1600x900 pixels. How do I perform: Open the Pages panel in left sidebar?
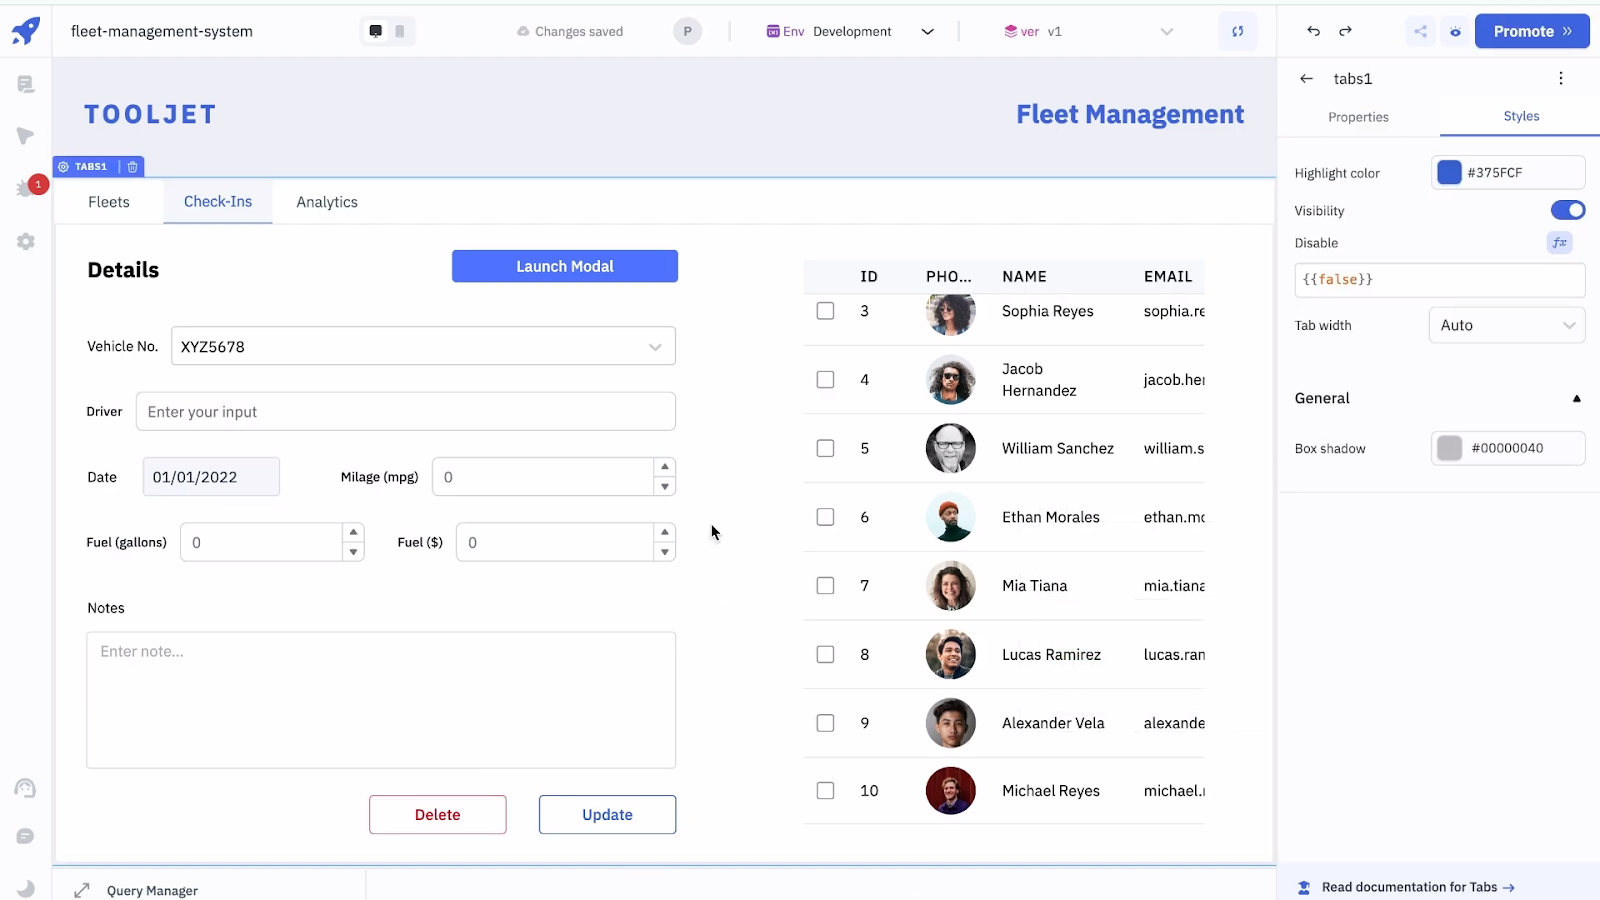25,84
